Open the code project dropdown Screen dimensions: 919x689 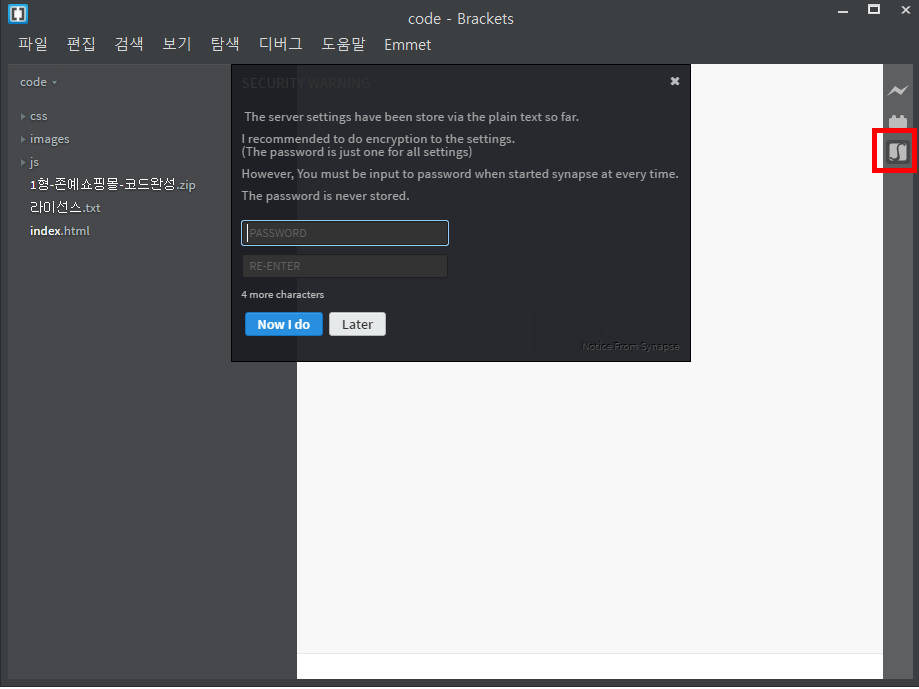click(39, 82)
